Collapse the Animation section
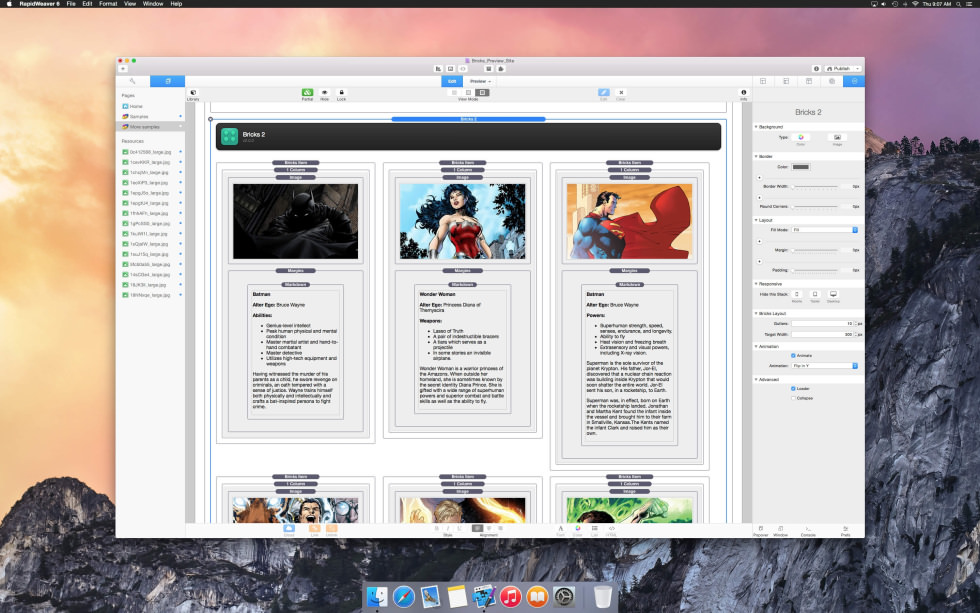Screen dimensions: 980x613 (756, 346)
